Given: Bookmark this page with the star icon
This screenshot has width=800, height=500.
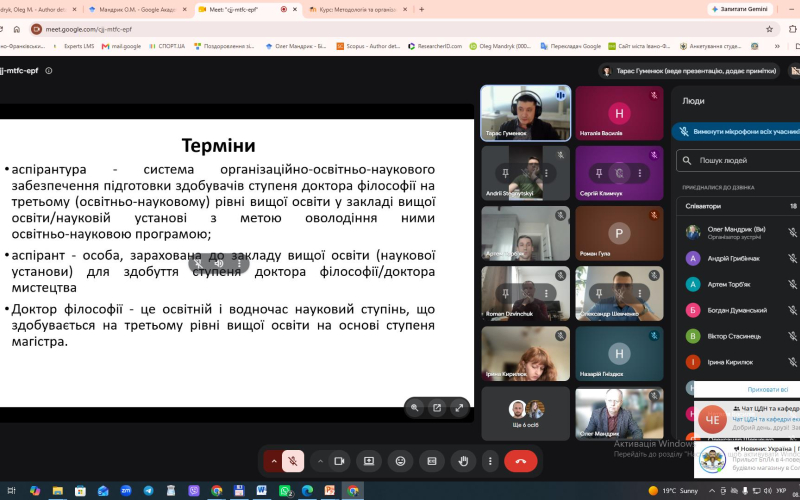Looking at the screenshot, I should coord(769,29).
